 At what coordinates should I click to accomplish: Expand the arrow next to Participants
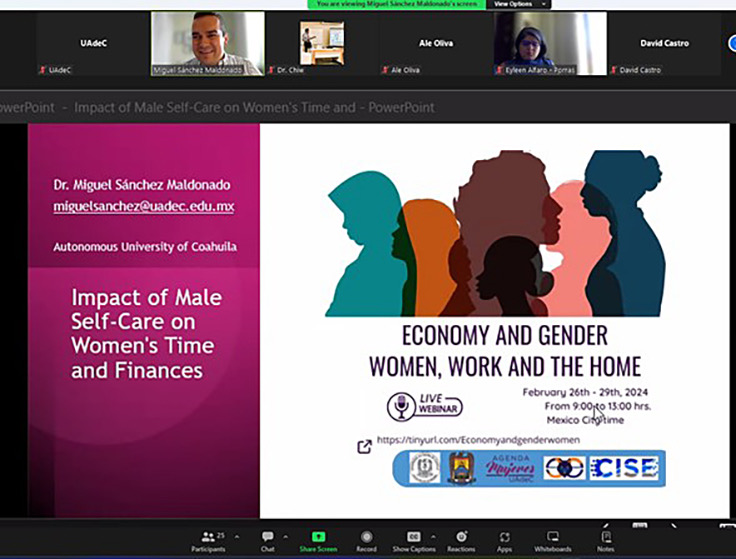tap(236, 536)
